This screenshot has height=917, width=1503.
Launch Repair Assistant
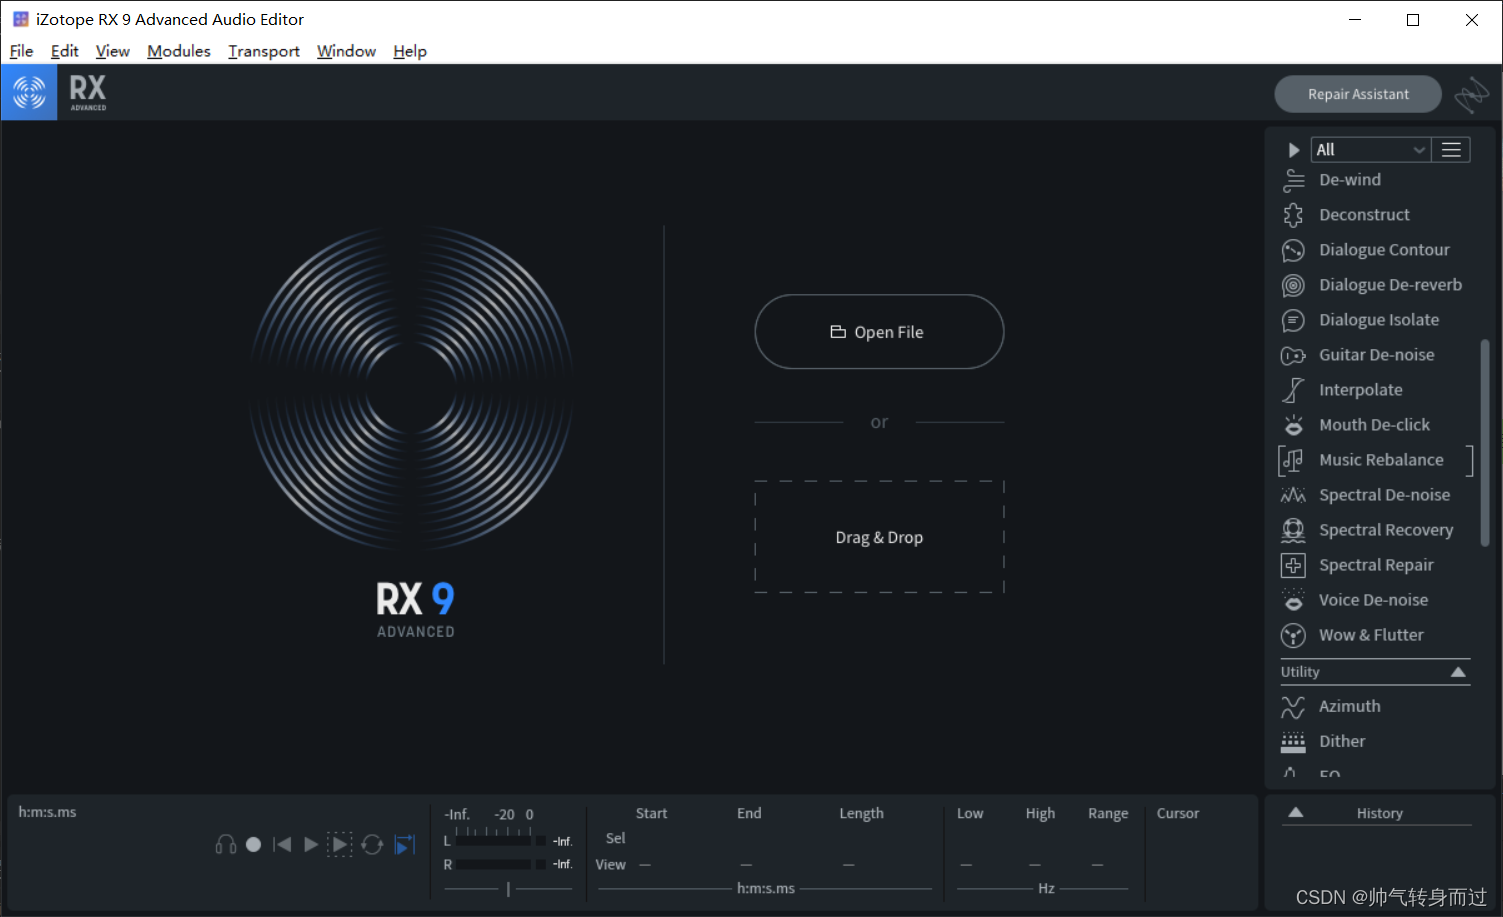pos(1358,94)
